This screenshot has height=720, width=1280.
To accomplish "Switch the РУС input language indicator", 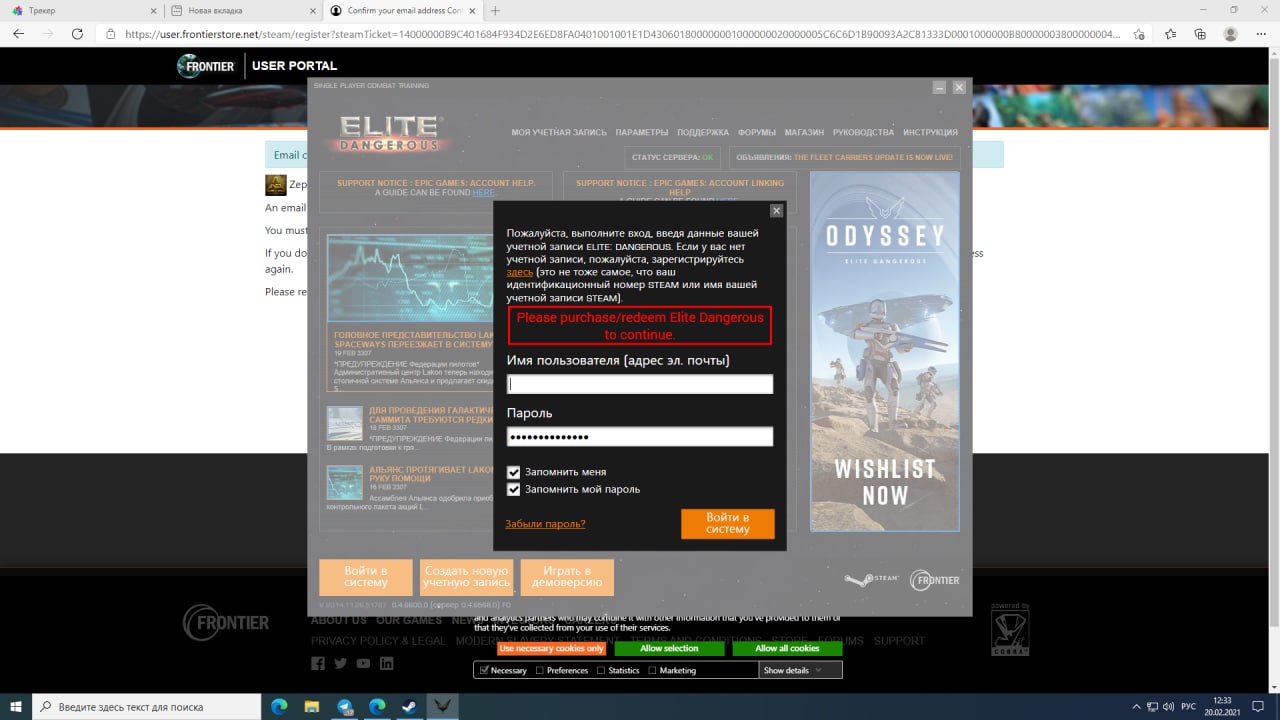I will pos(1189,706).
